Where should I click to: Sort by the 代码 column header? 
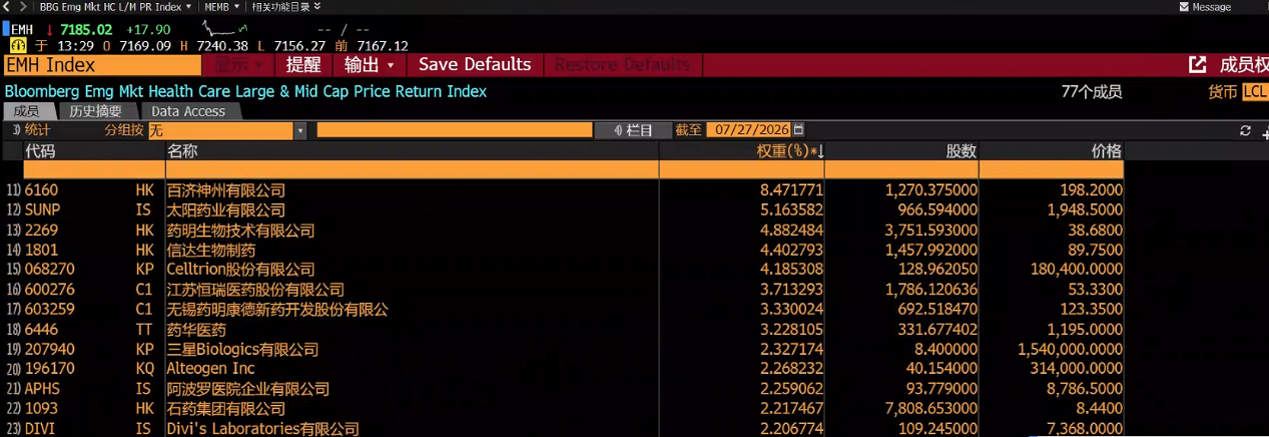tap(93, 151)
